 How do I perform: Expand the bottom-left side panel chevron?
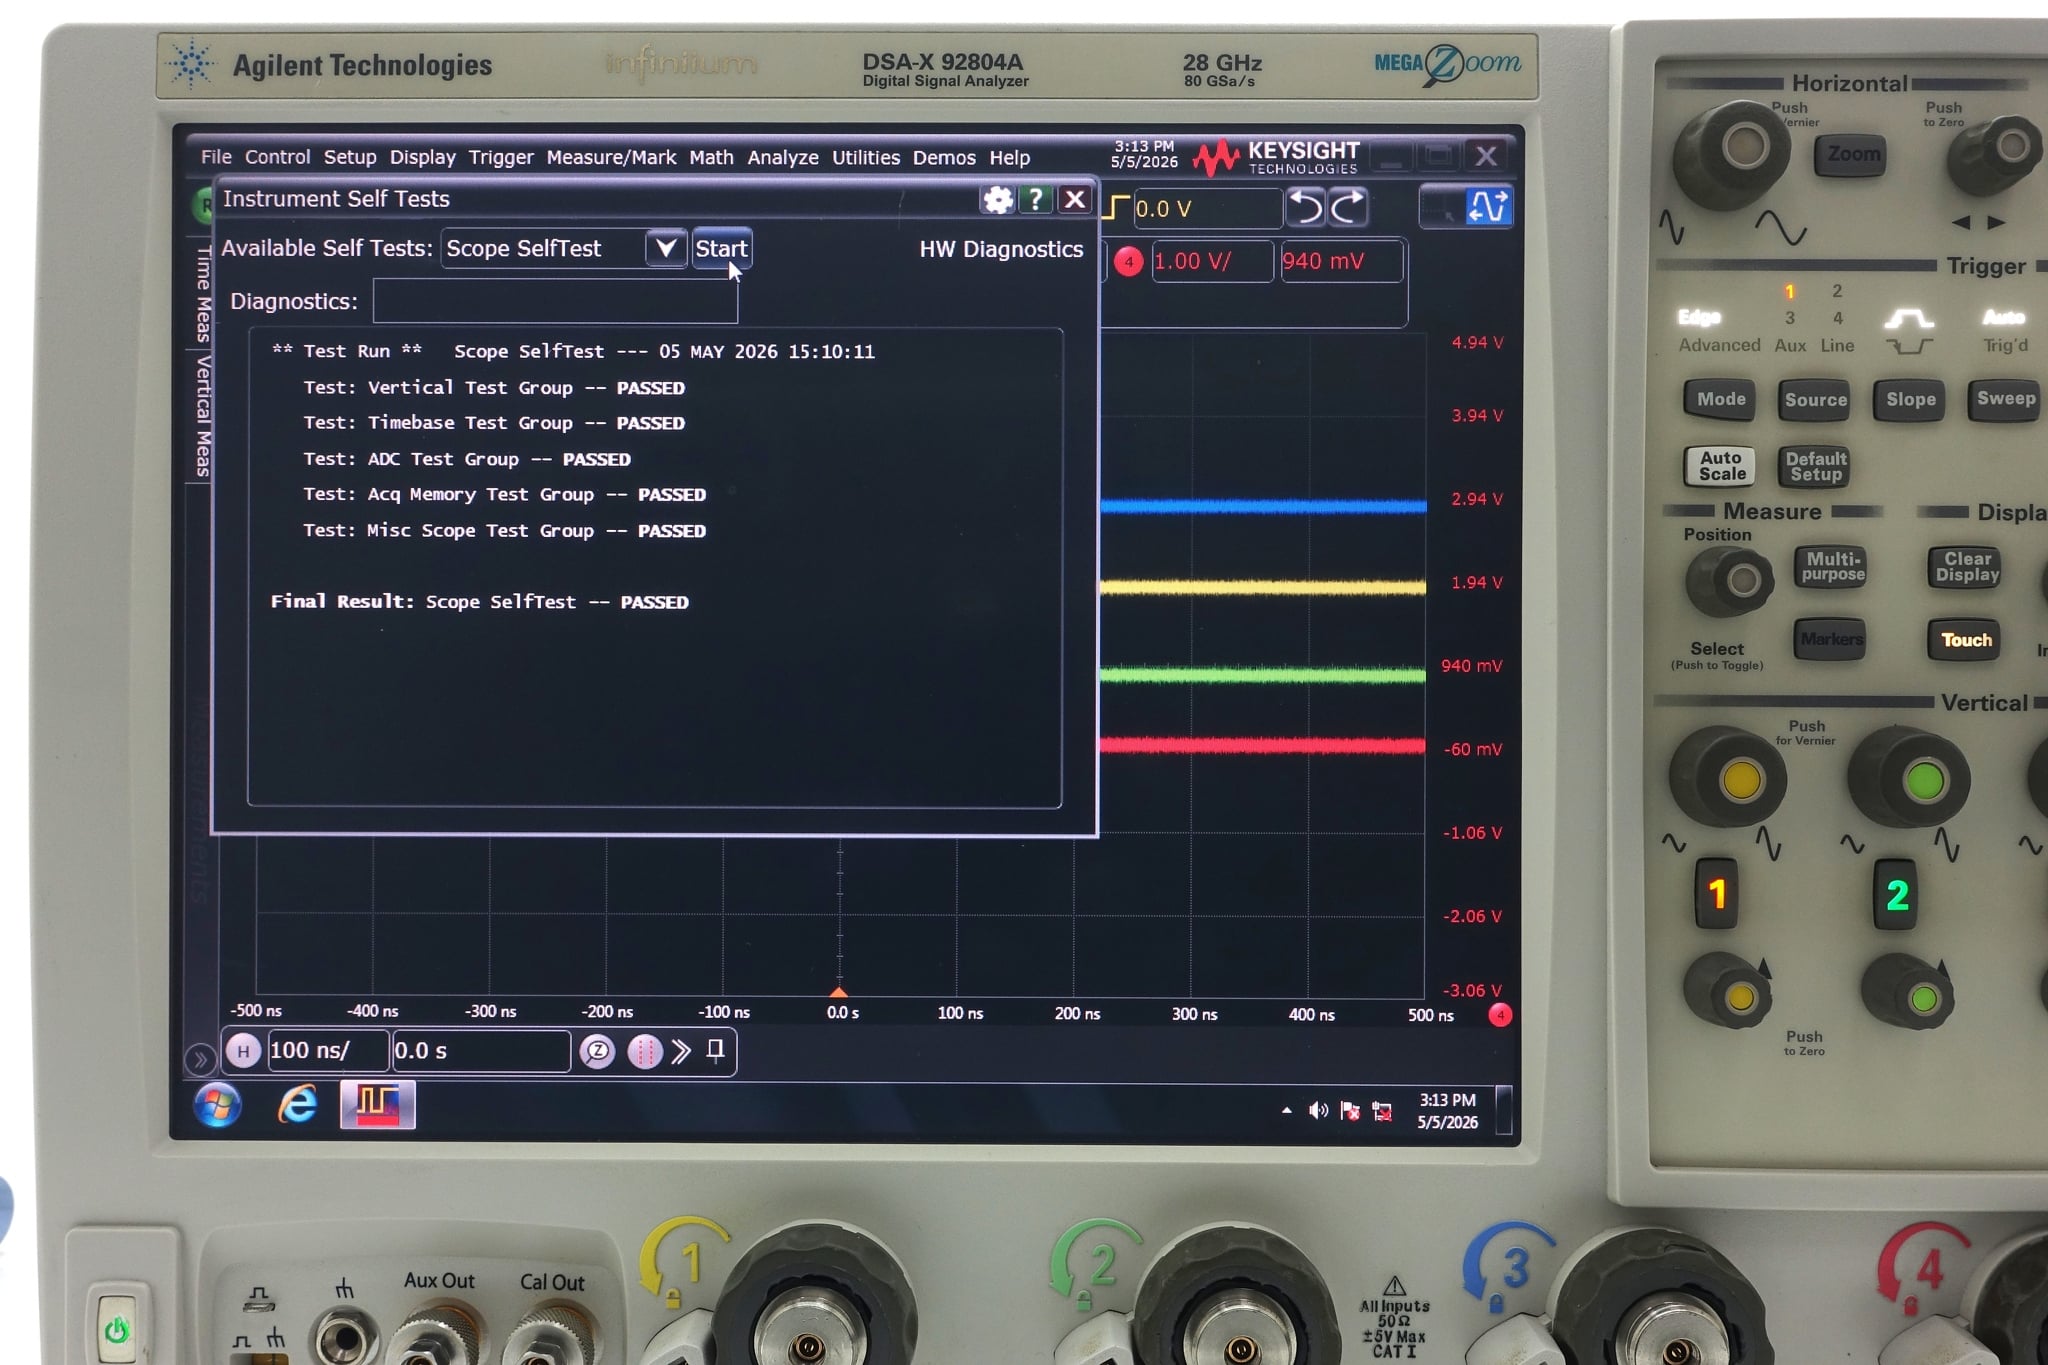pyautogui.click(x=200, y=1058)
